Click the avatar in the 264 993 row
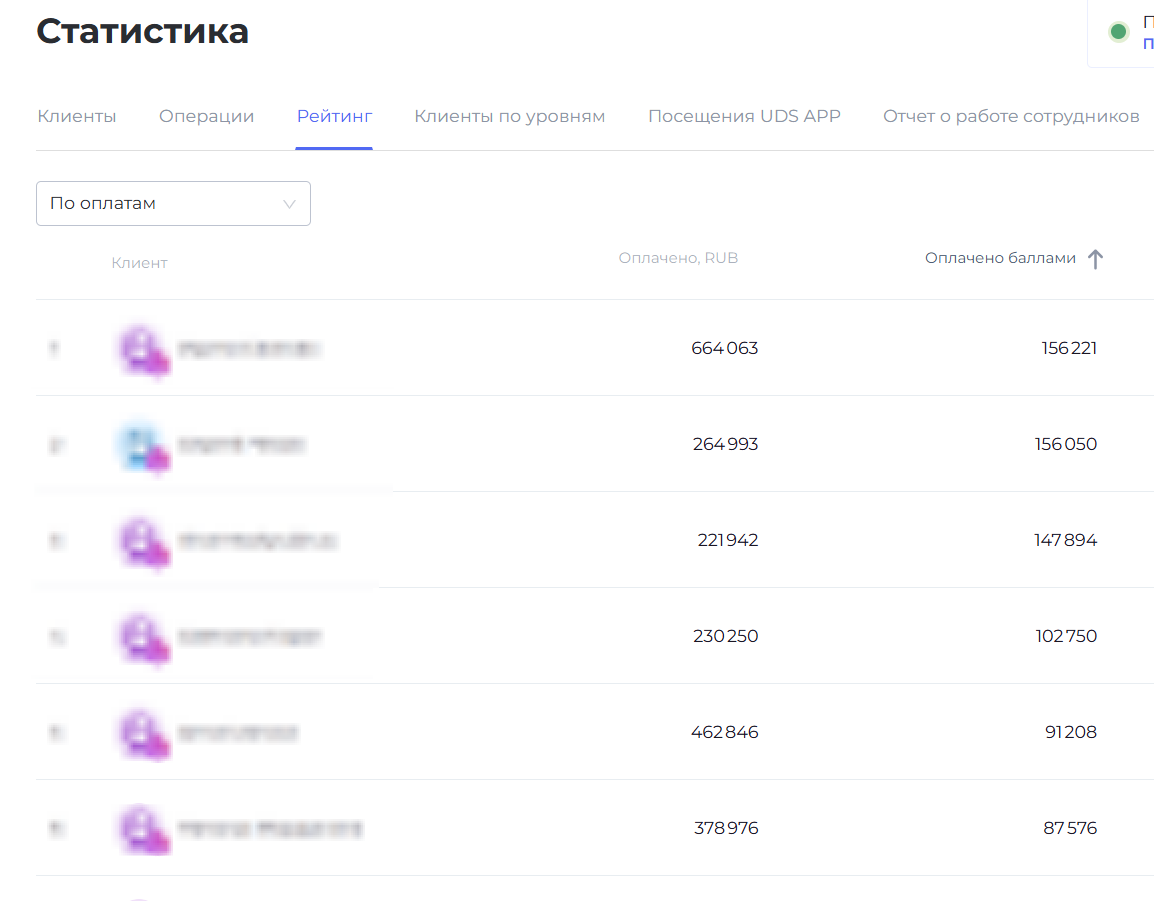1154x901 pixels. tap(144, 445)
